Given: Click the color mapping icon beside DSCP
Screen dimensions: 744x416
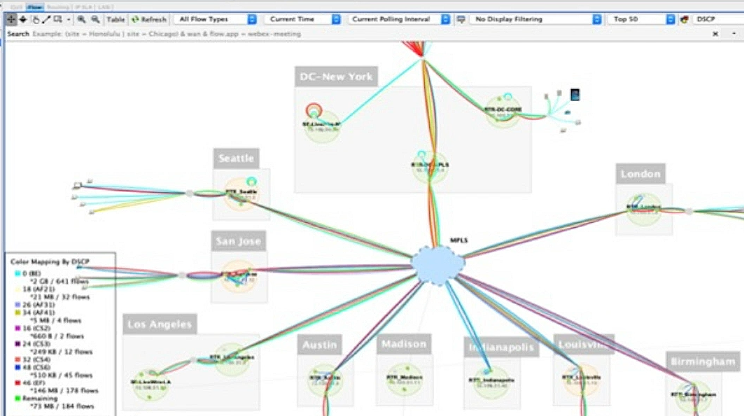Looking at the screenshot, I should pyautogui.click(x=685, y=19).
